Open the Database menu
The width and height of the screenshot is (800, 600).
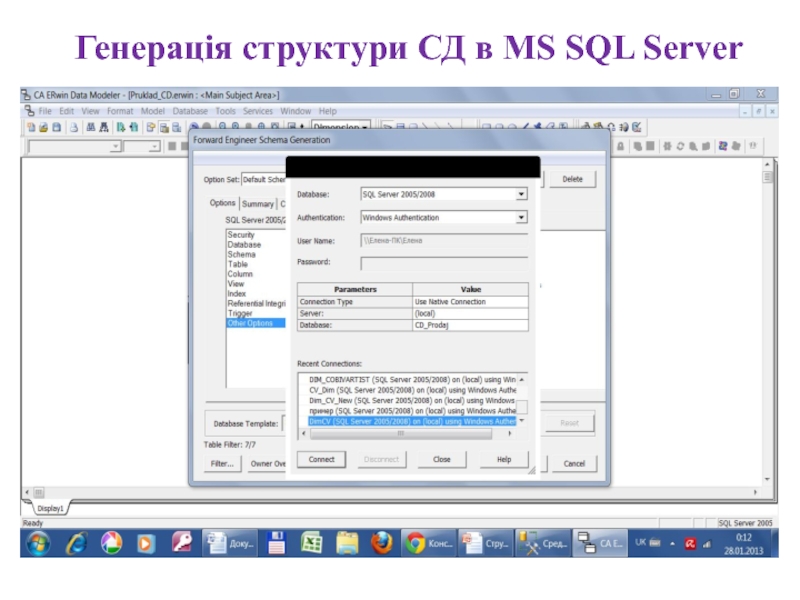(x=189, y=111)
